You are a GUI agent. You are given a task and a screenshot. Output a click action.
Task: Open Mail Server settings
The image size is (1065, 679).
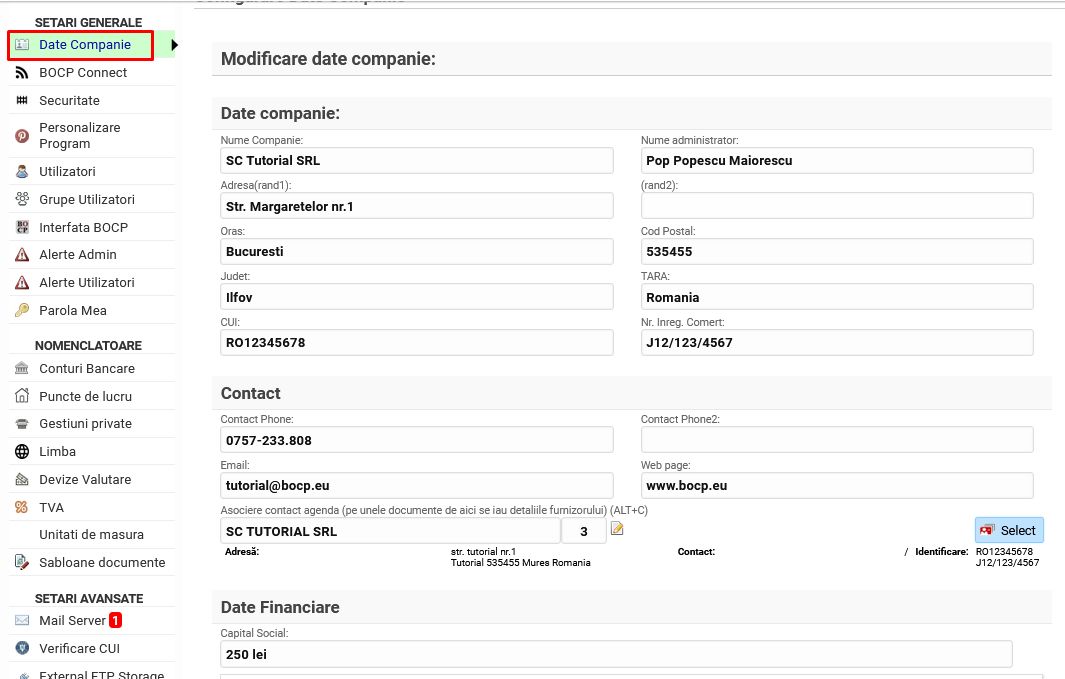point(72,621)
